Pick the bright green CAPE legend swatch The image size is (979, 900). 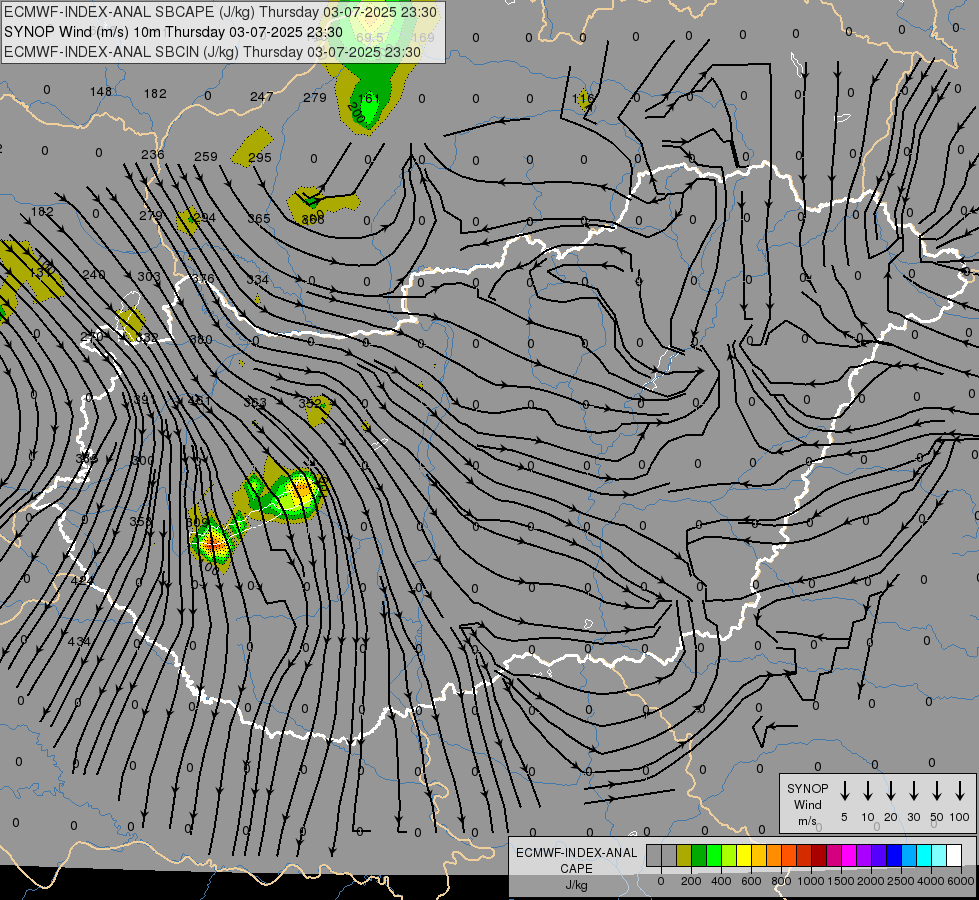pos(714,855)
